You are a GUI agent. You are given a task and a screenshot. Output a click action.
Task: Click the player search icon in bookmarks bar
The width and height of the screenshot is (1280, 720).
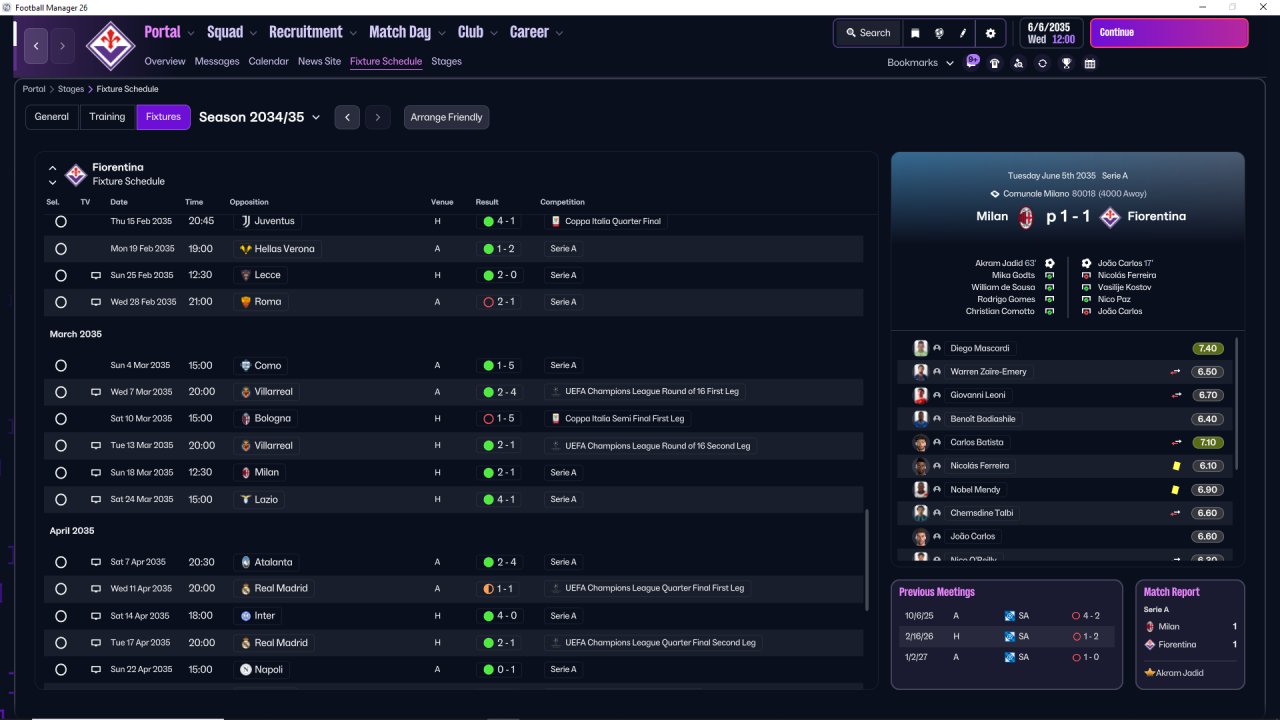pos(1018,63)
